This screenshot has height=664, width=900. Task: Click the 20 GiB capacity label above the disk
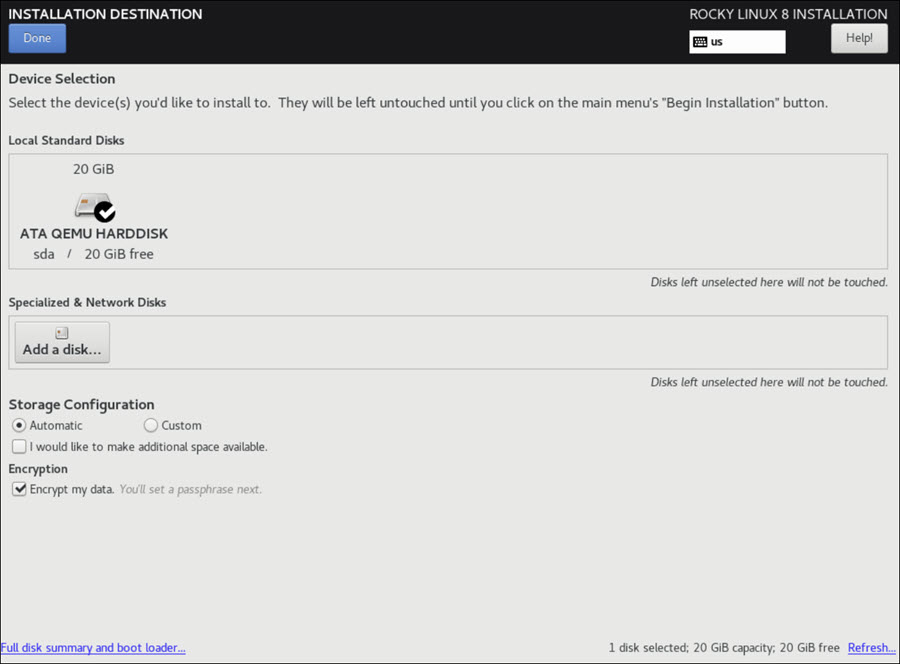93,169
